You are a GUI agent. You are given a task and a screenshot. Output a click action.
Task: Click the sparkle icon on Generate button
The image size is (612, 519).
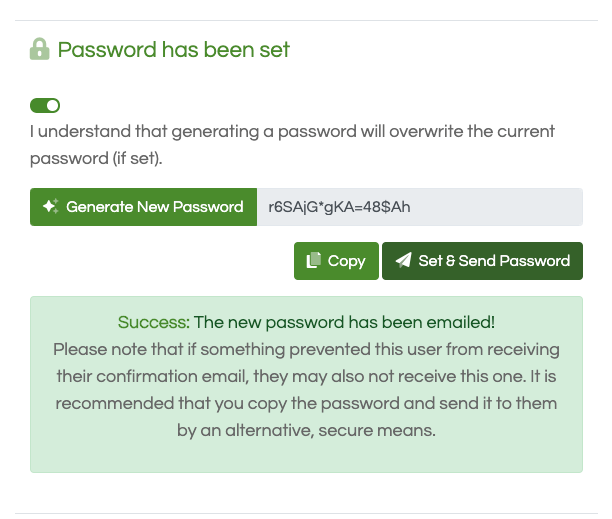[51, 206]
